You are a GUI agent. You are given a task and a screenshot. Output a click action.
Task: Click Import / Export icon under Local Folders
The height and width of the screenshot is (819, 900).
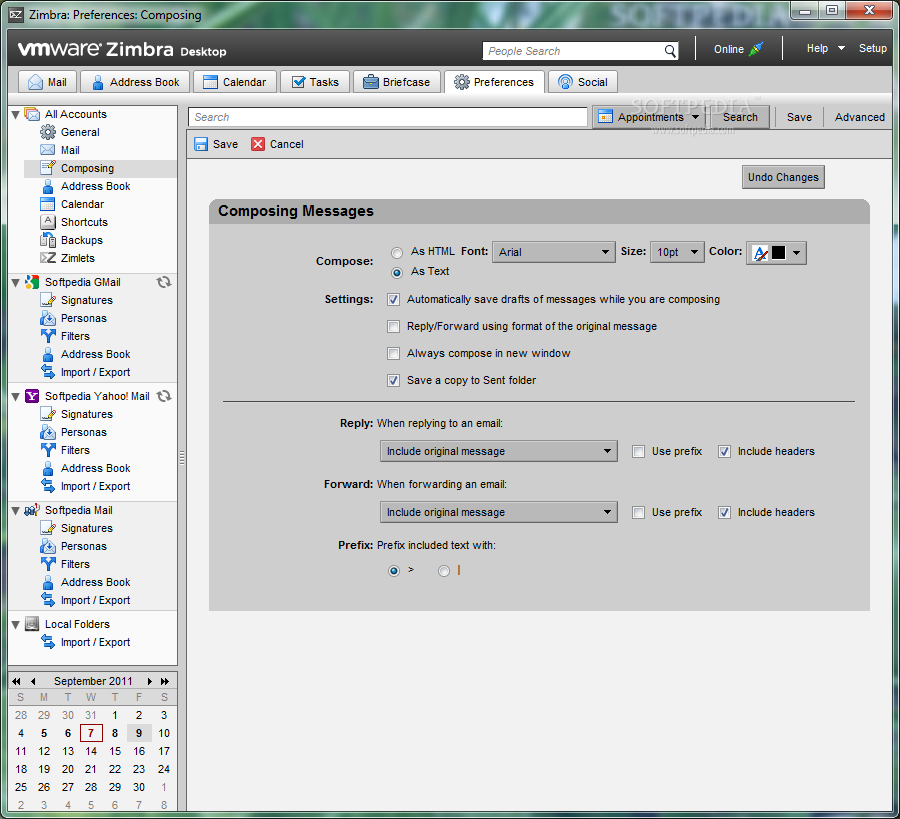click(x=48, y=642)
